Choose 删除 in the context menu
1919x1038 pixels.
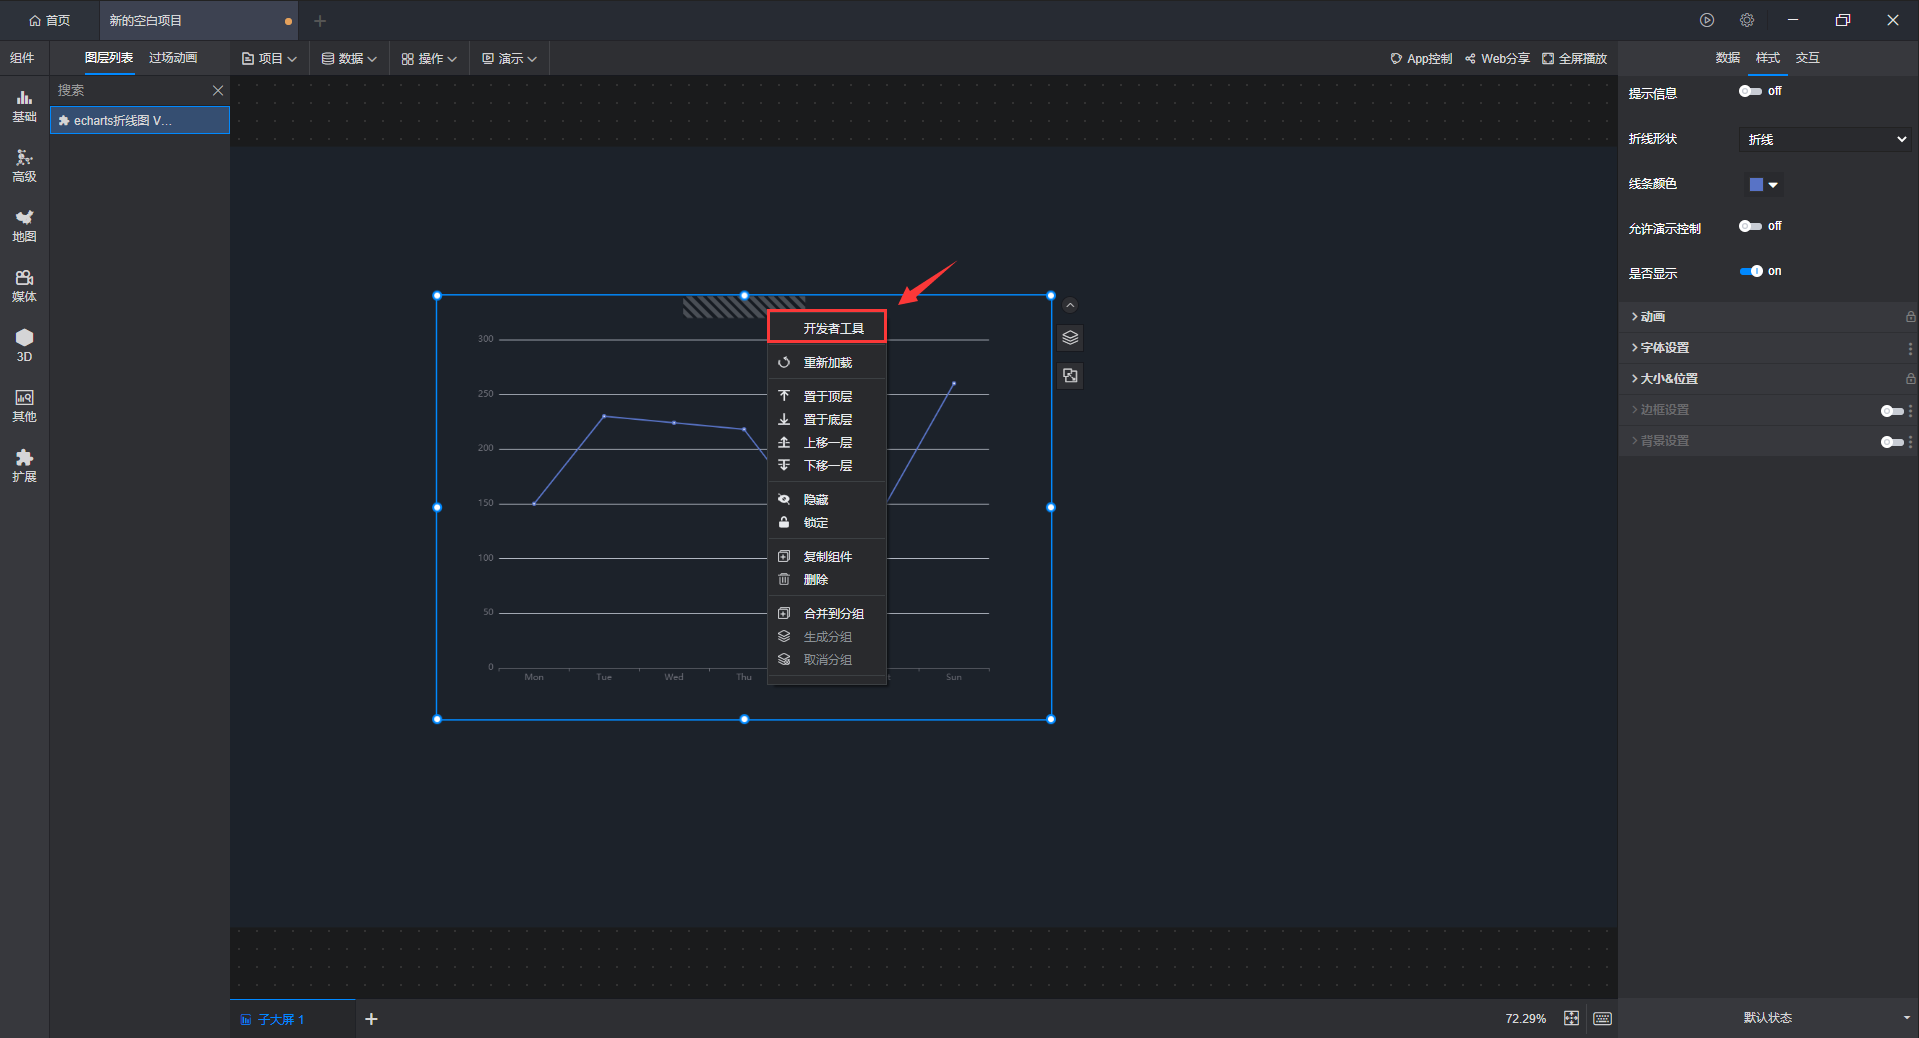(827, 580)
